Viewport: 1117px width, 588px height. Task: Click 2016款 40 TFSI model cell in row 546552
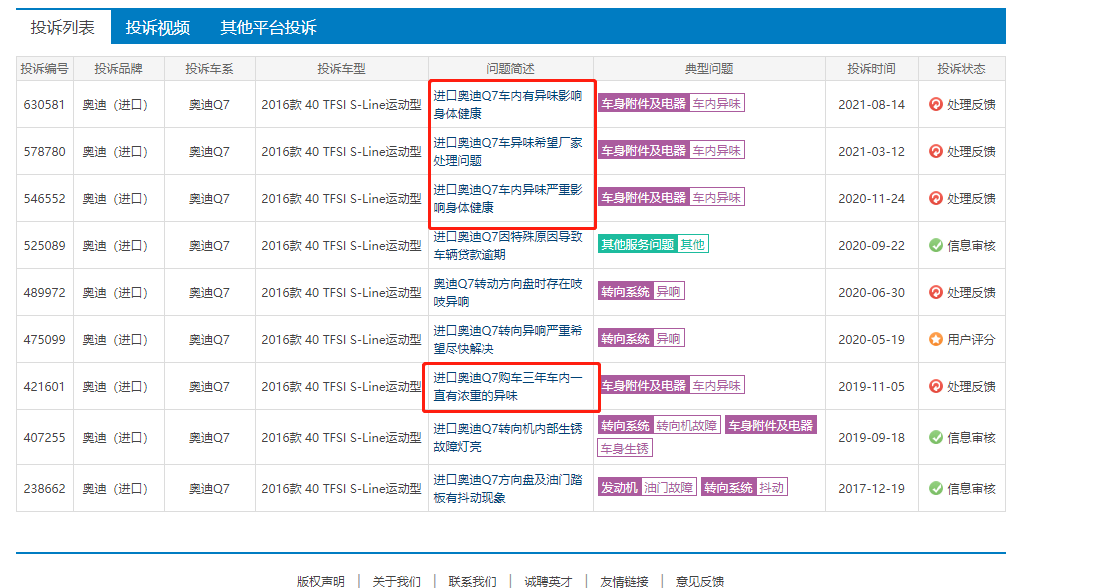(341, 198)
